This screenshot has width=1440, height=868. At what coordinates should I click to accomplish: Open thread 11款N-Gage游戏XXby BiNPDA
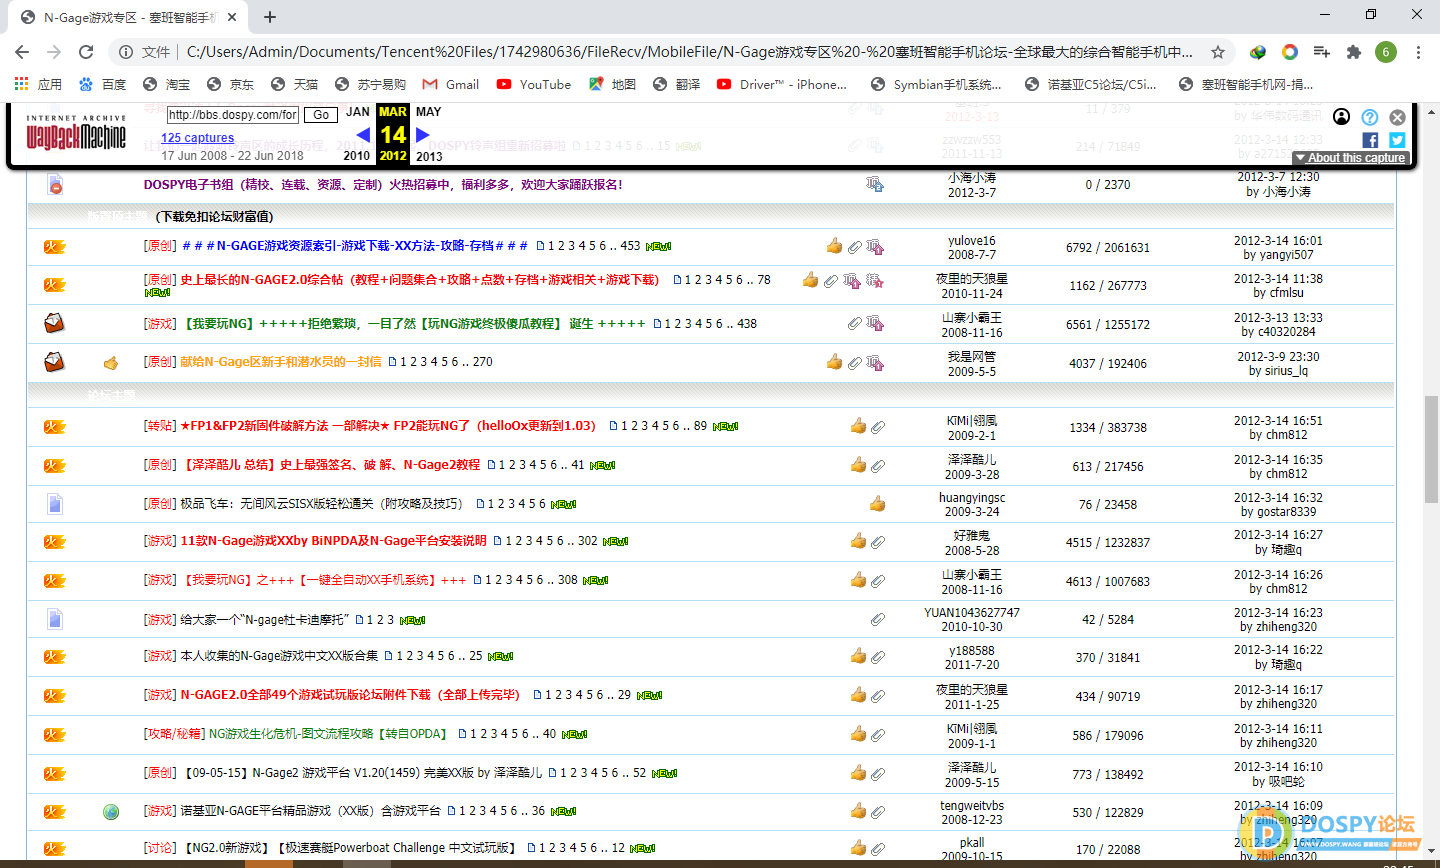[x=333, y=541]
